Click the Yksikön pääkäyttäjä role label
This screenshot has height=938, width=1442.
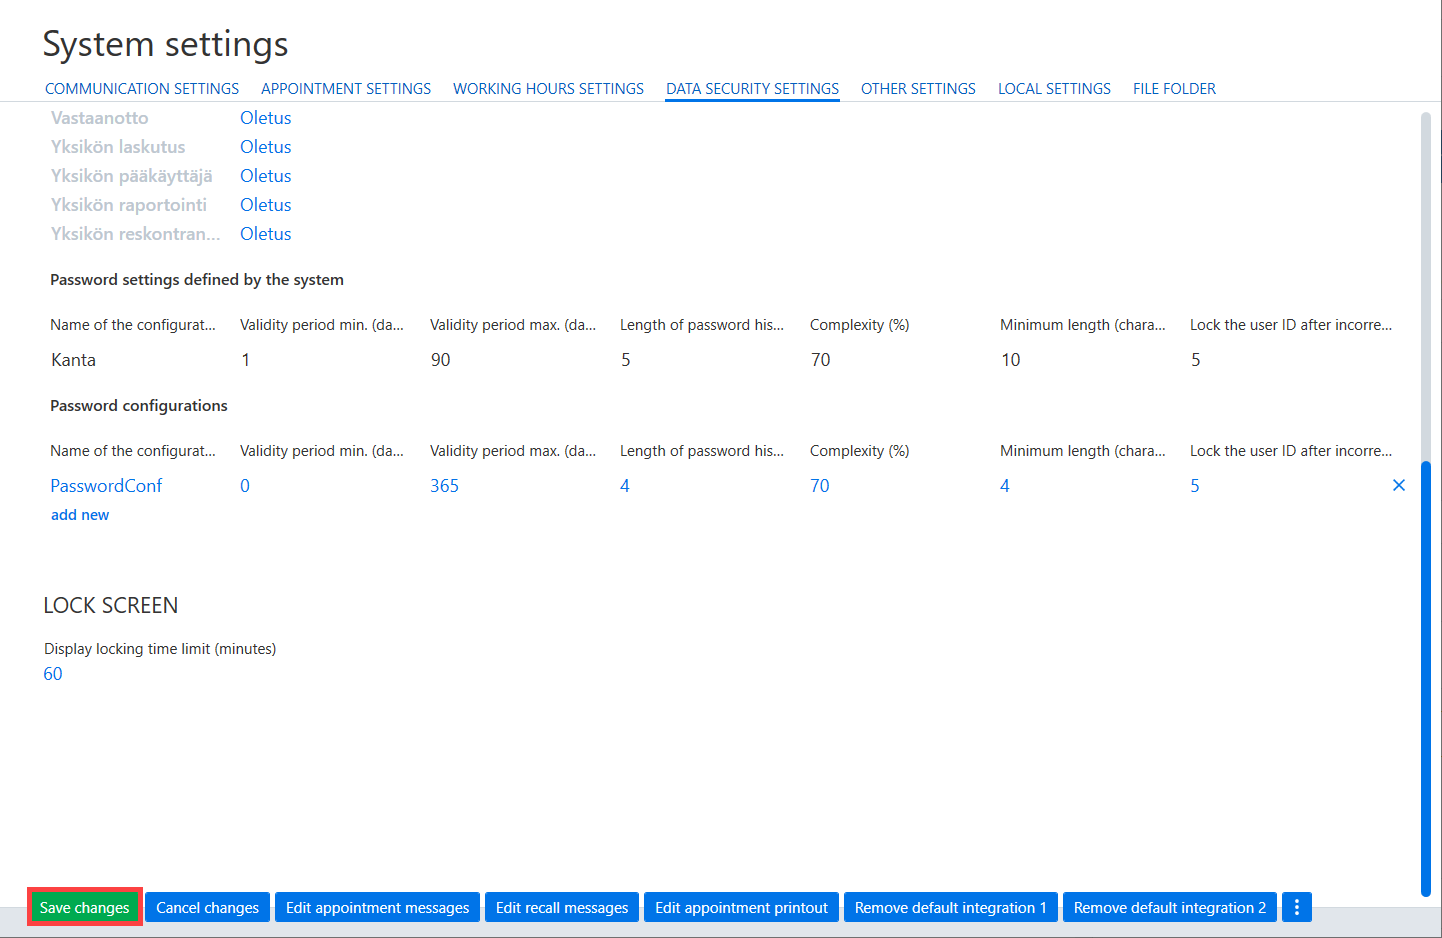132,176
